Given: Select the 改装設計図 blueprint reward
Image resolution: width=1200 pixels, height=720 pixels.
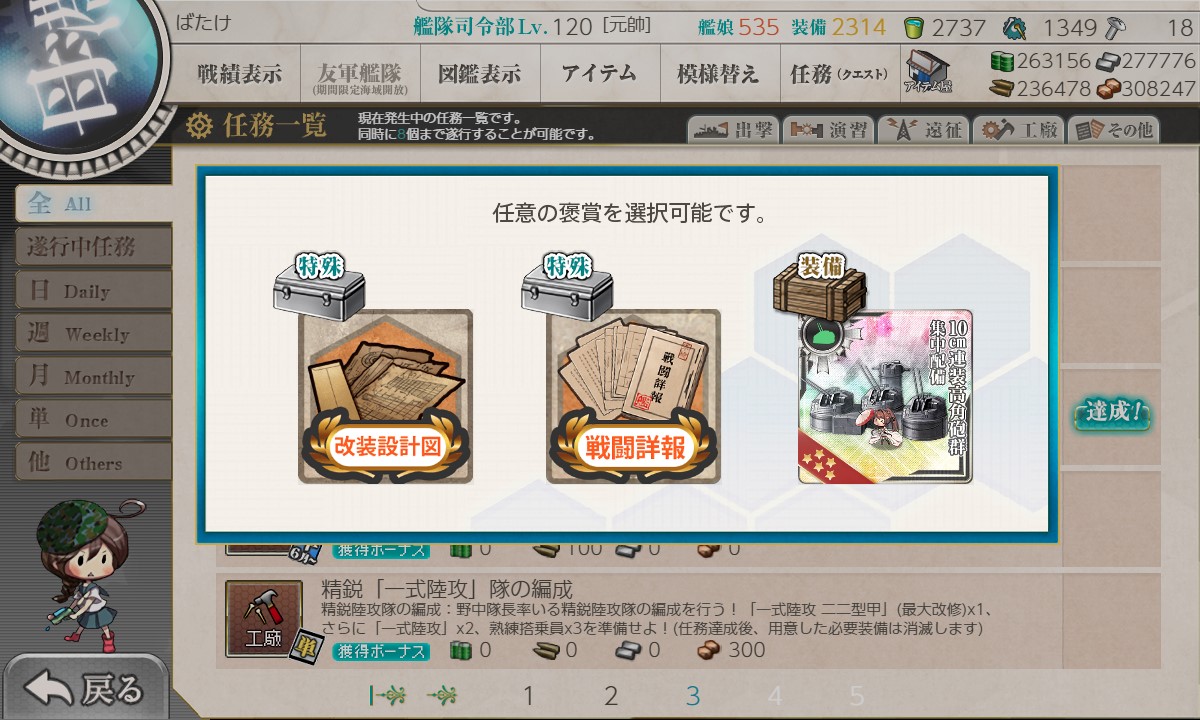Looking at the screenshot, I should pos(385,397).
